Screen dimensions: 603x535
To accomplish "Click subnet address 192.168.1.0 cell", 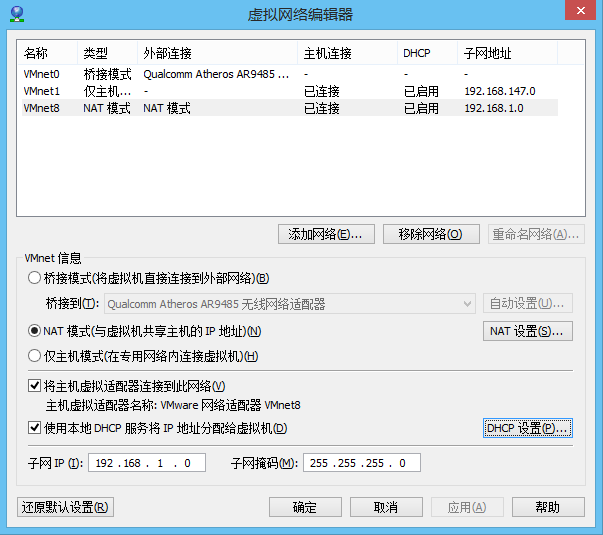I will pos(494,108).
